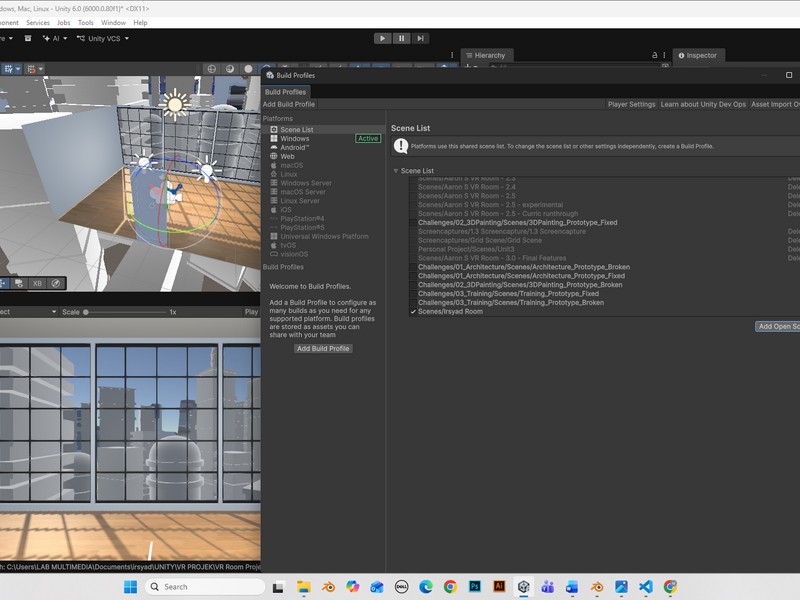
Task: Click the shaded sphere draw mode icon
Action: point(230,69)
